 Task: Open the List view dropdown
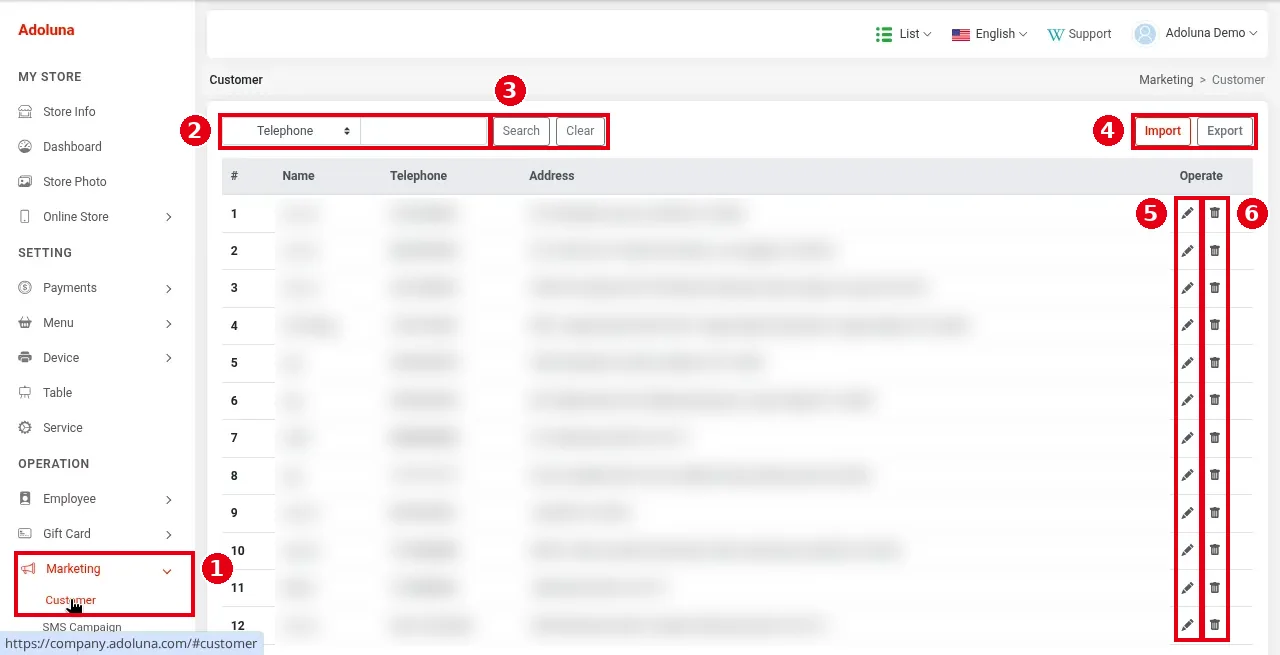point(903,34)
